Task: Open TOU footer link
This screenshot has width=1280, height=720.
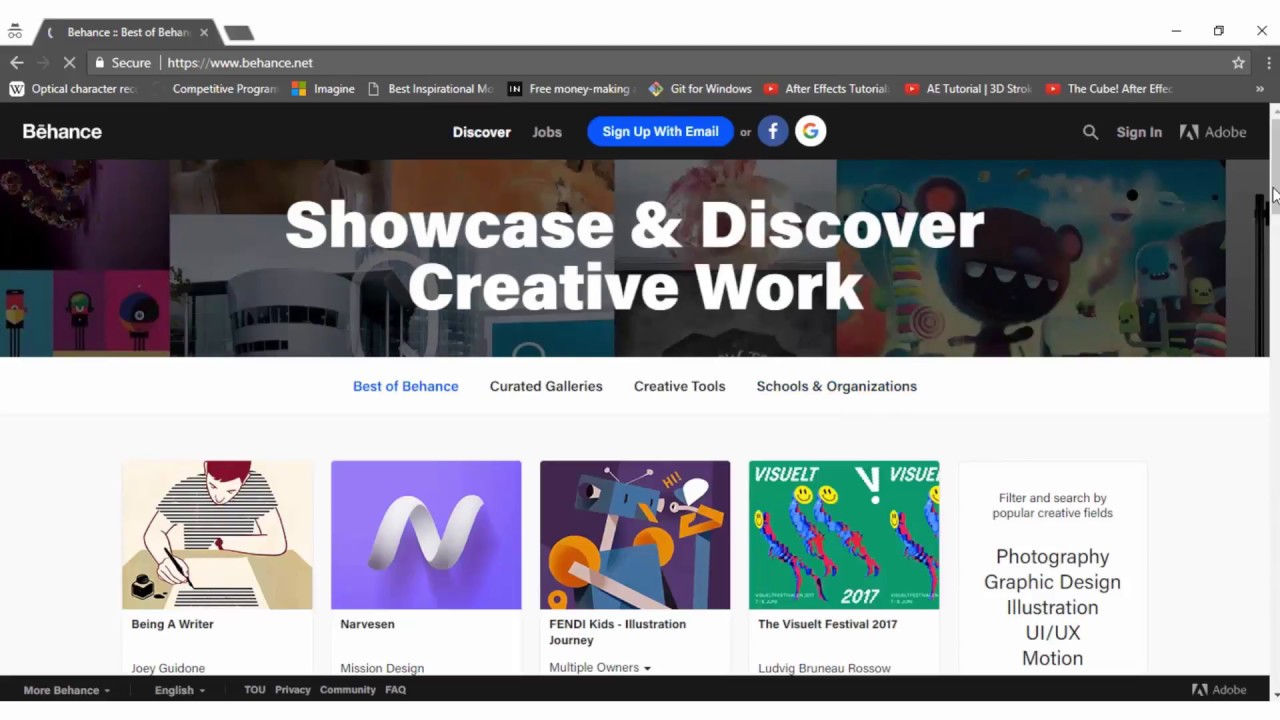Action: (255, 690)
